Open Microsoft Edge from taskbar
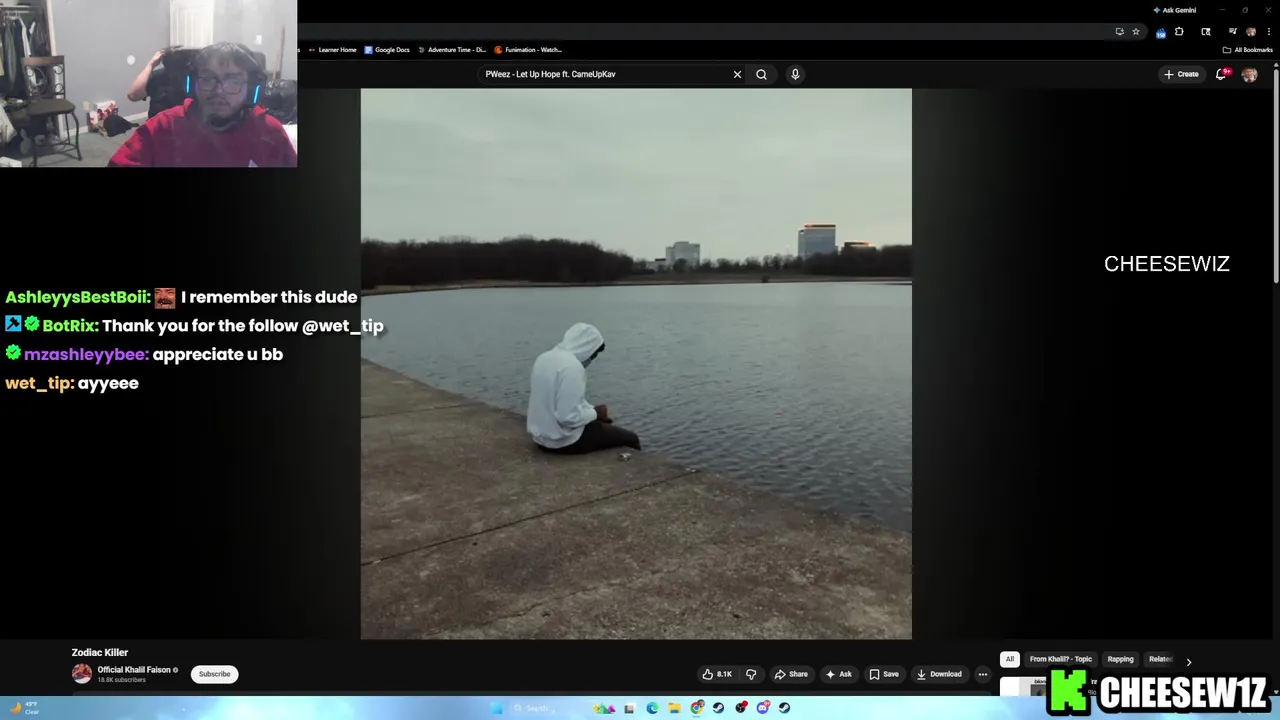1280x720 pixels. [x=652, y=708]
